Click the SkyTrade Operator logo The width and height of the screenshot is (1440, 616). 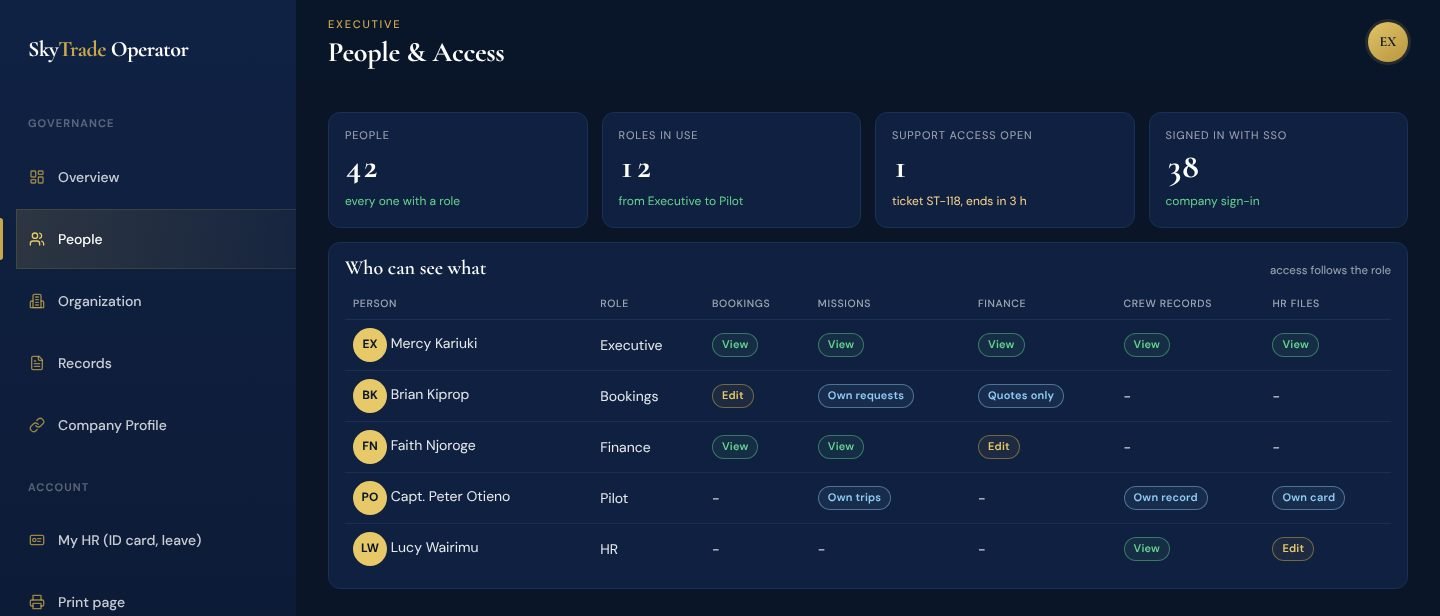pyautogui.click(x=108, y=50)
